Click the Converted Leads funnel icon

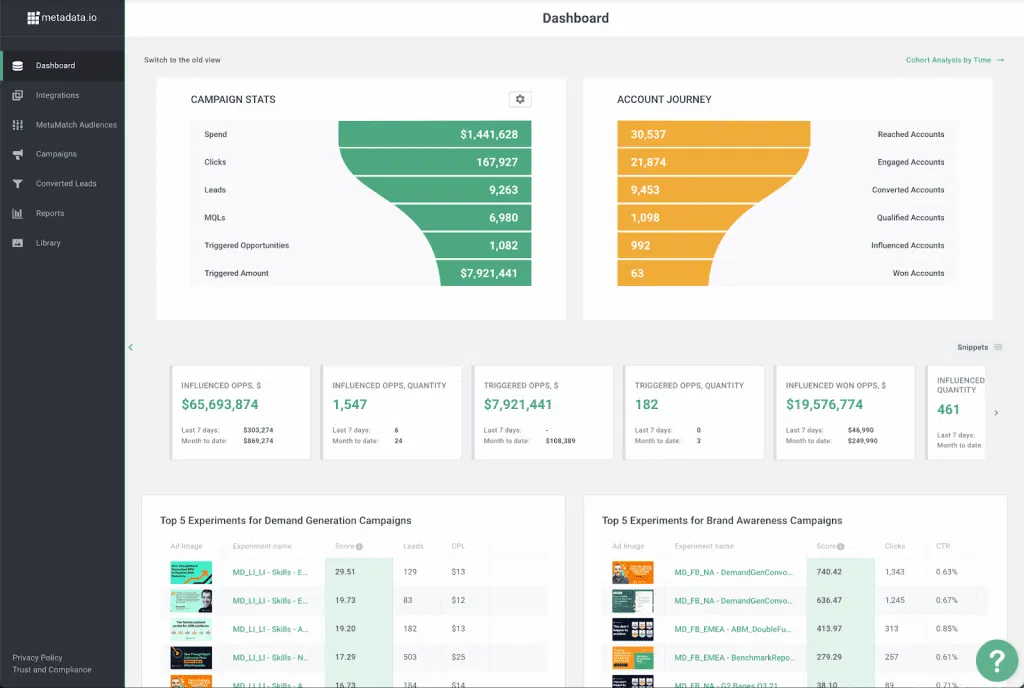coord(18,184)
